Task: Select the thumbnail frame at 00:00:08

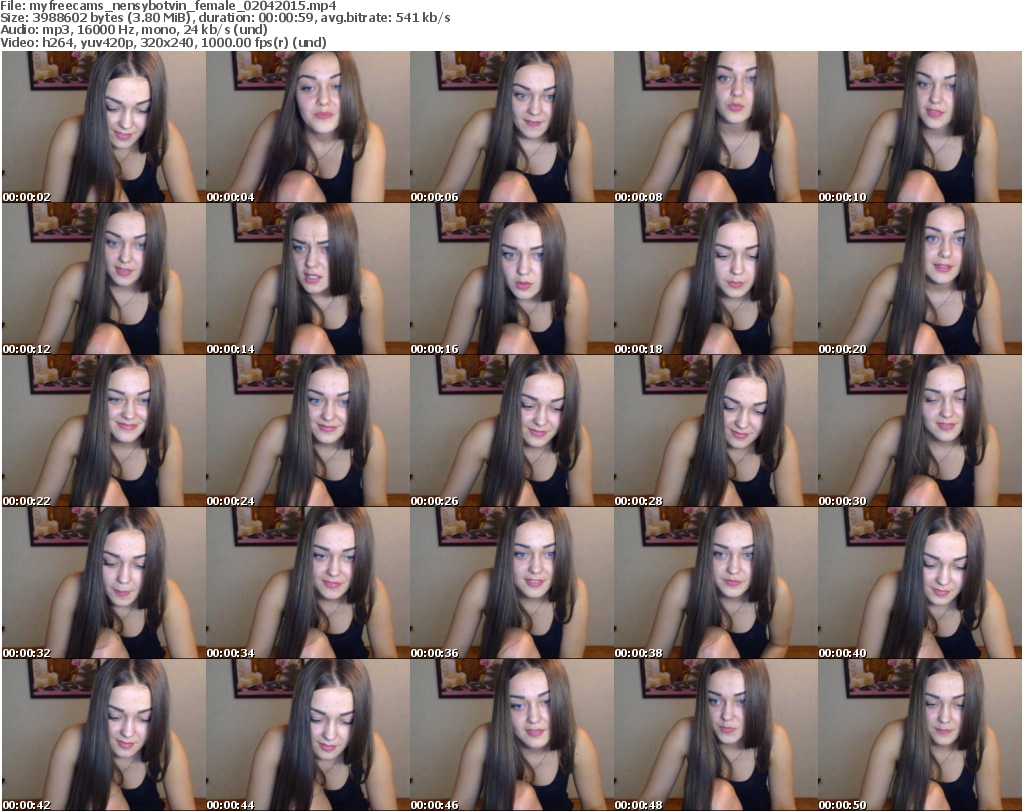Action: 716,127
